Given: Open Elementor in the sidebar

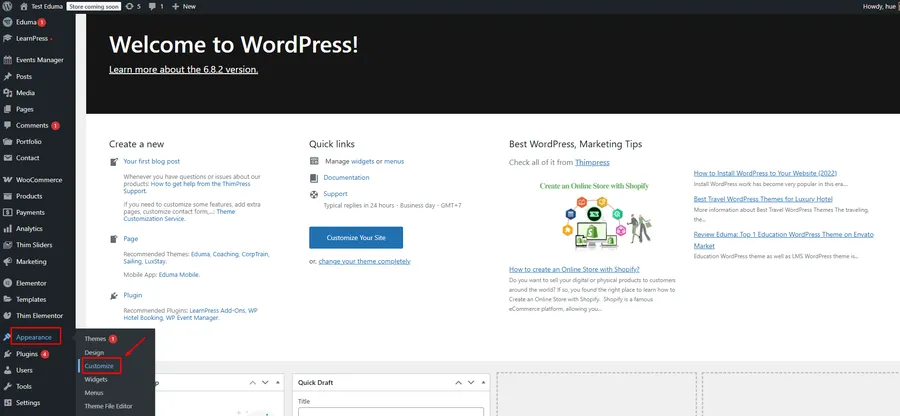Looking at the screenshot, I should tap(31, 283).
